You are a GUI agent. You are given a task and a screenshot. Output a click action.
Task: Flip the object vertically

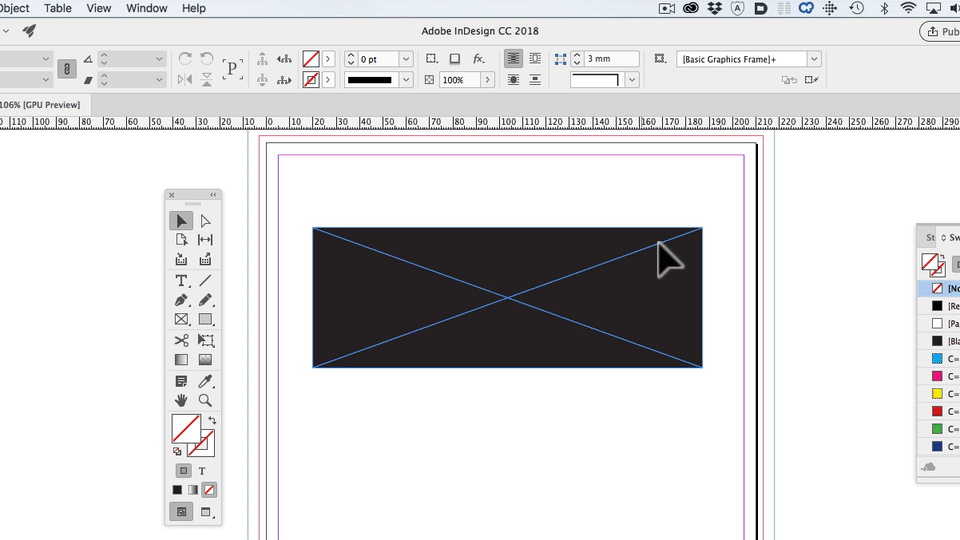pos(207,80)
